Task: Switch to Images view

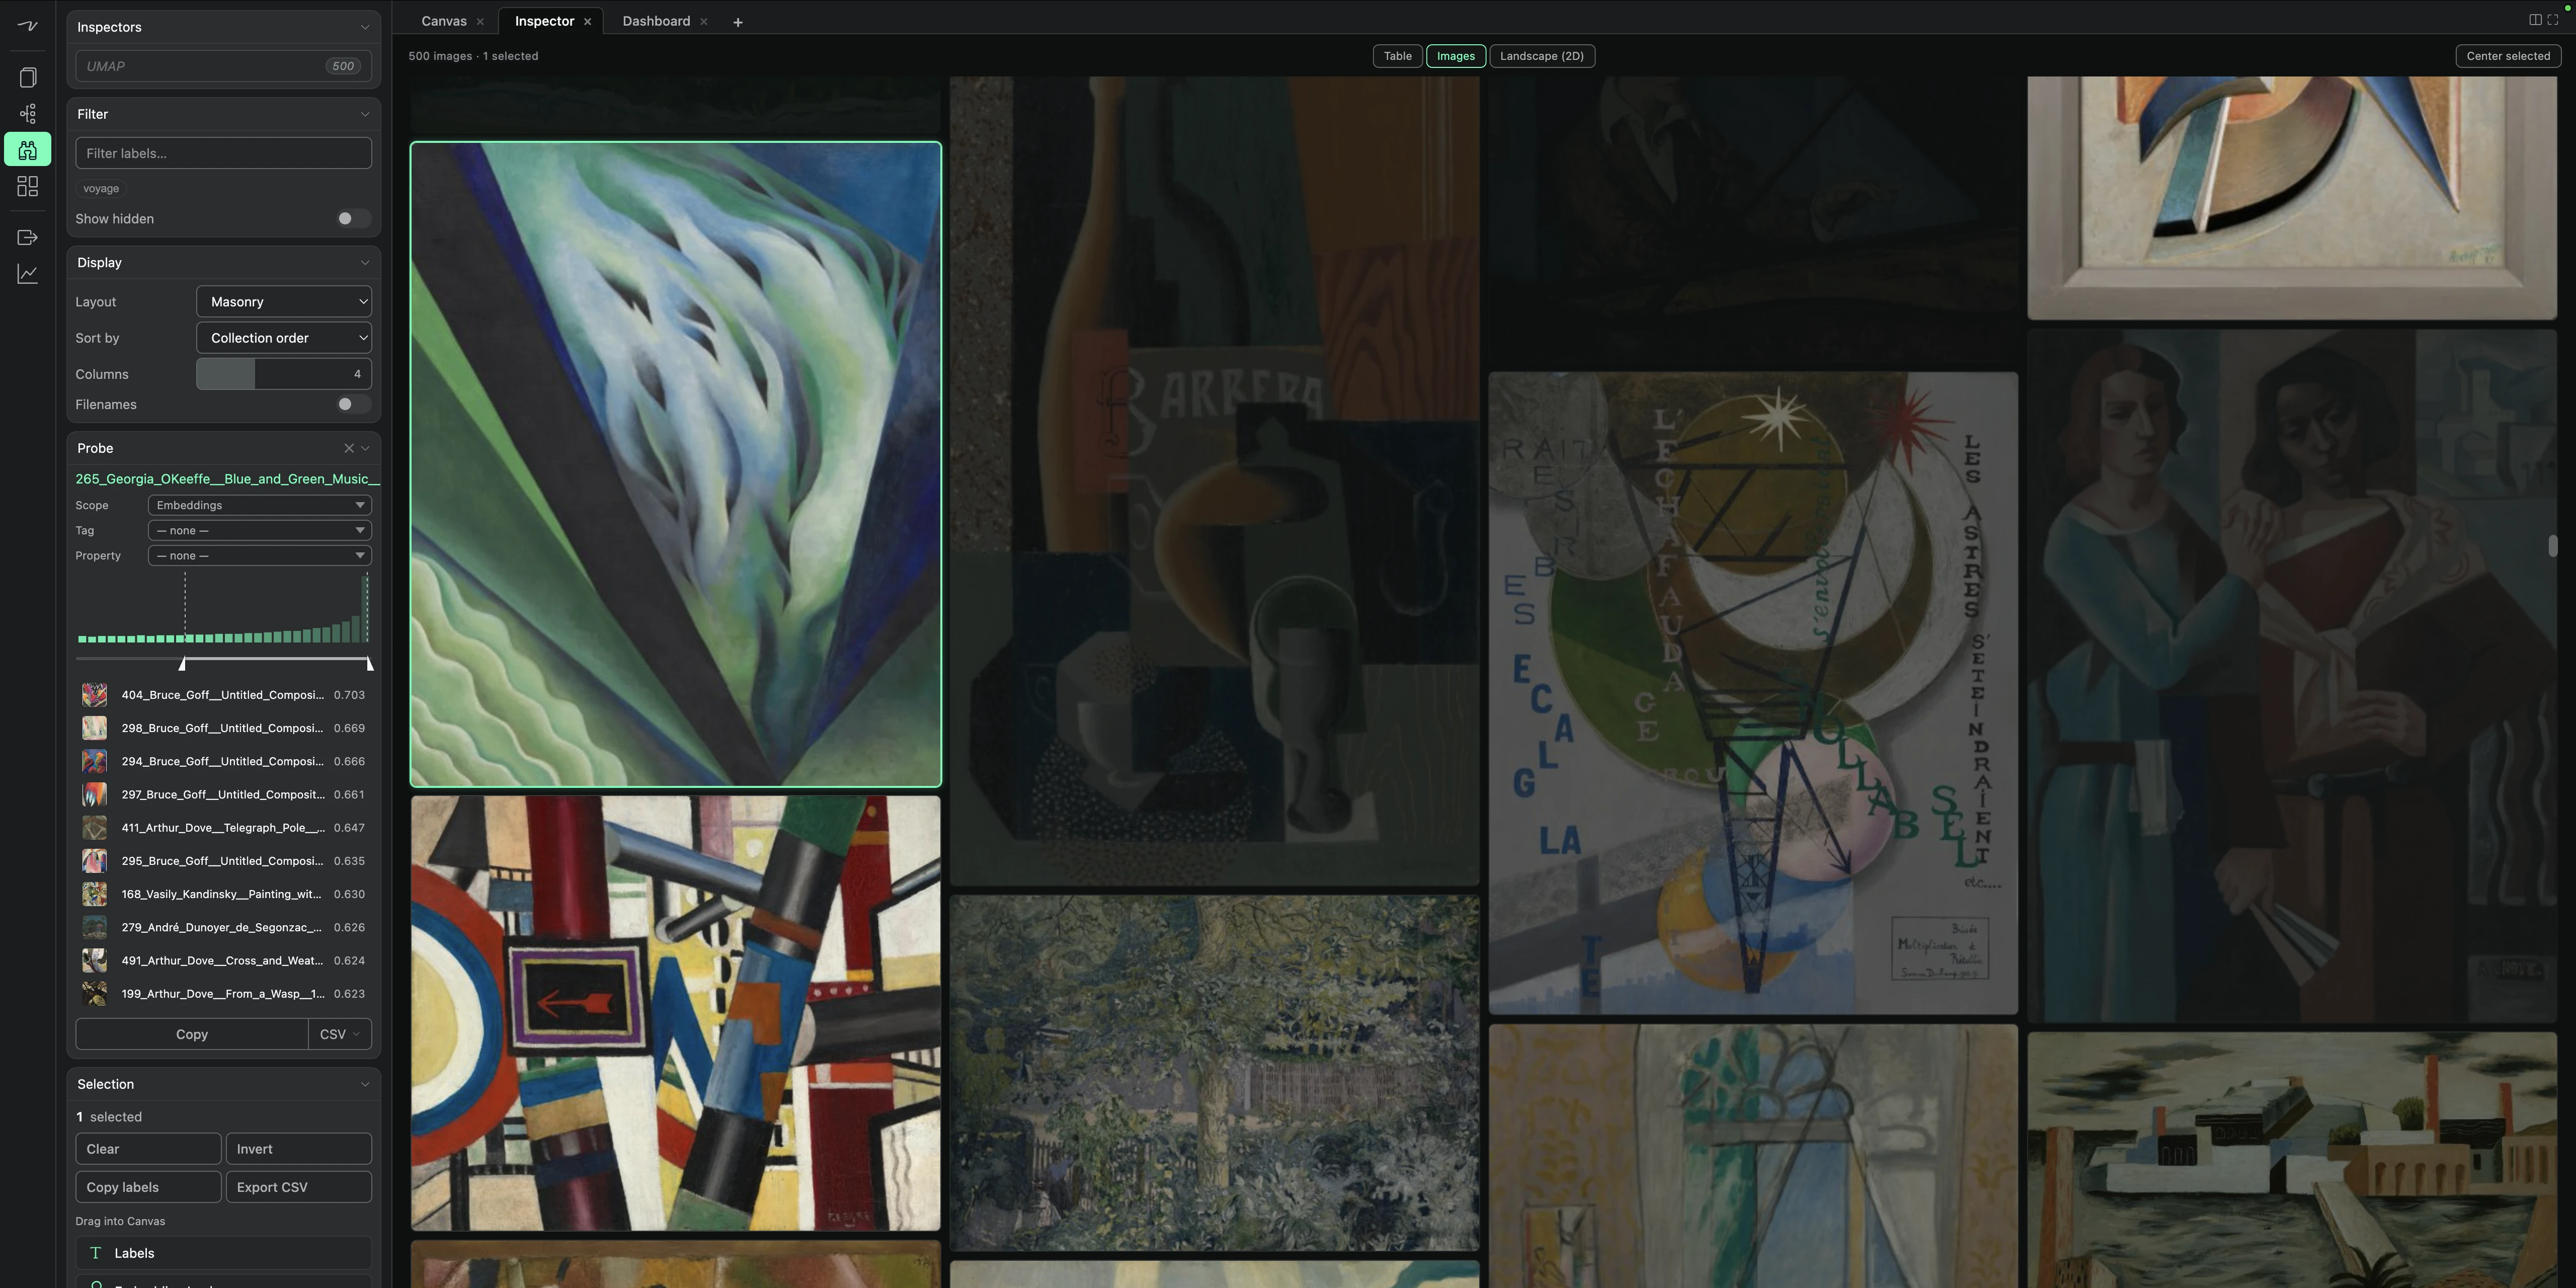Action: [1456, 56]
